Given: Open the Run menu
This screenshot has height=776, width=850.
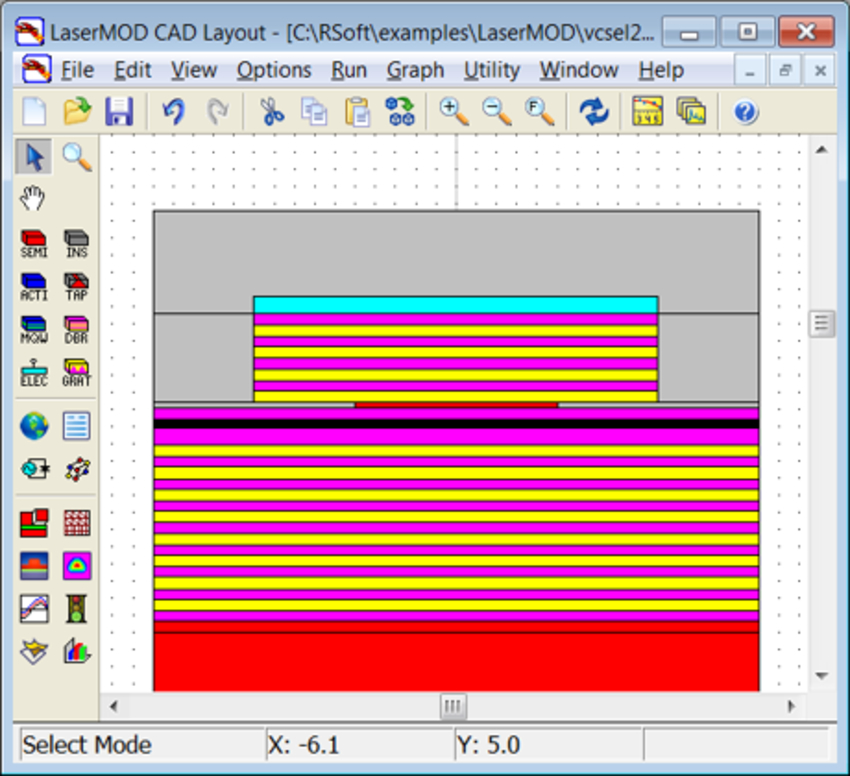Looking at the screenshot, I should pos(348,70).
